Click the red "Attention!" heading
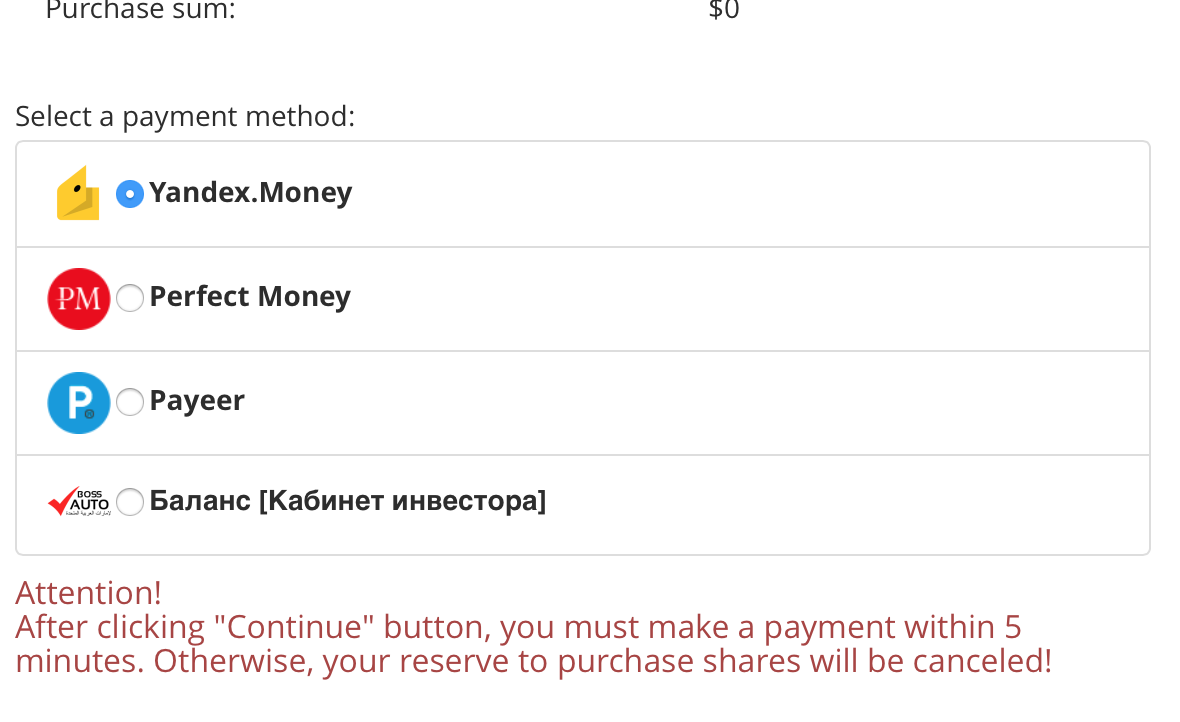 (x=88, y=593)
